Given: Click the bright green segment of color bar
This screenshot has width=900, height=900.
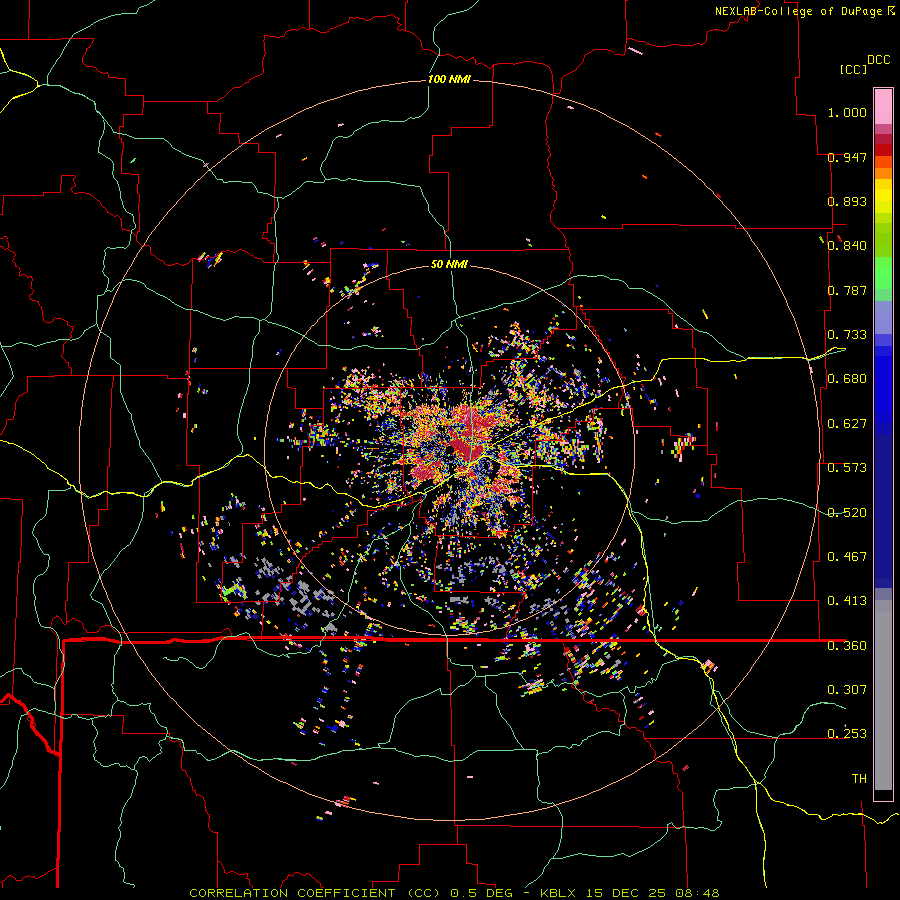Looking at the screenshot, I should tap(883, 273).
